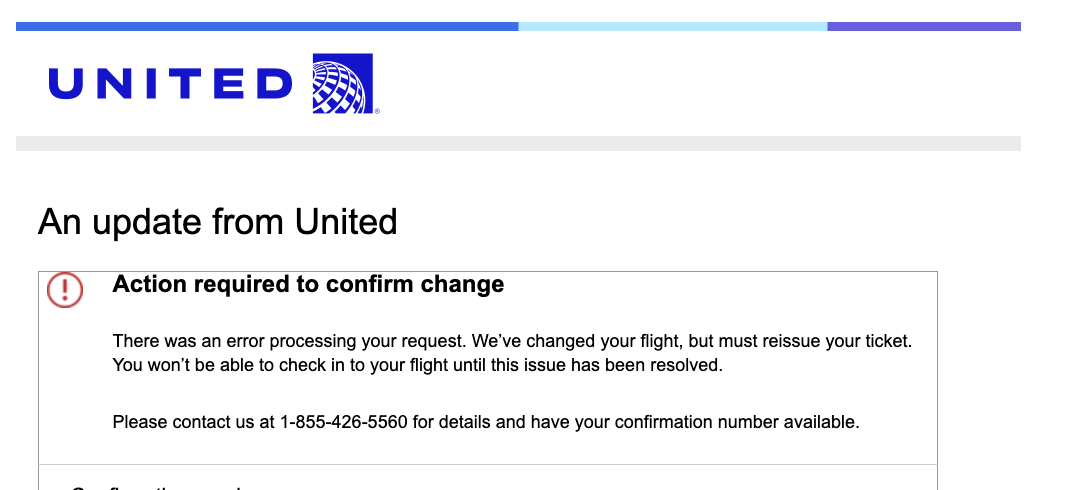Click the gray divider bar below the logo
The width and height of the screenshot is (1078, 490).
click(518, 143)
